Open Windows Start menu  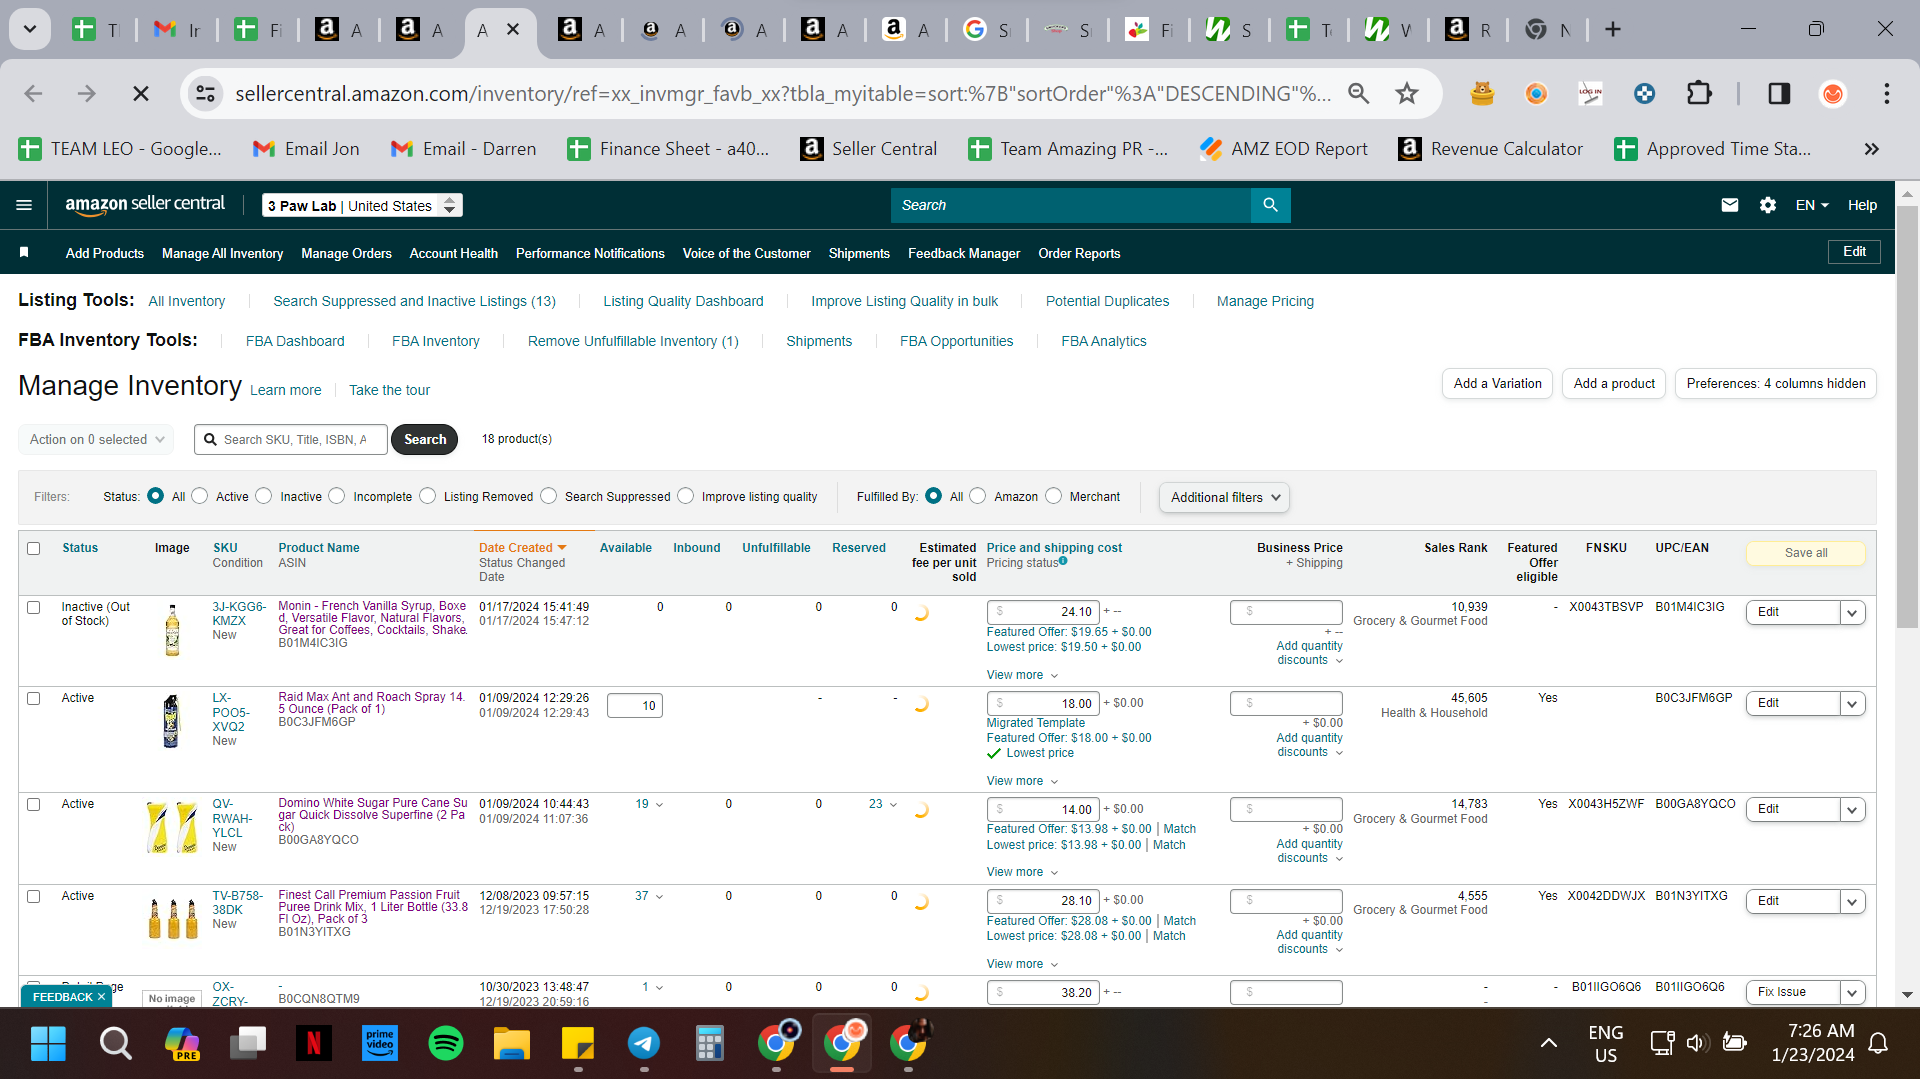click(48, 1043)
